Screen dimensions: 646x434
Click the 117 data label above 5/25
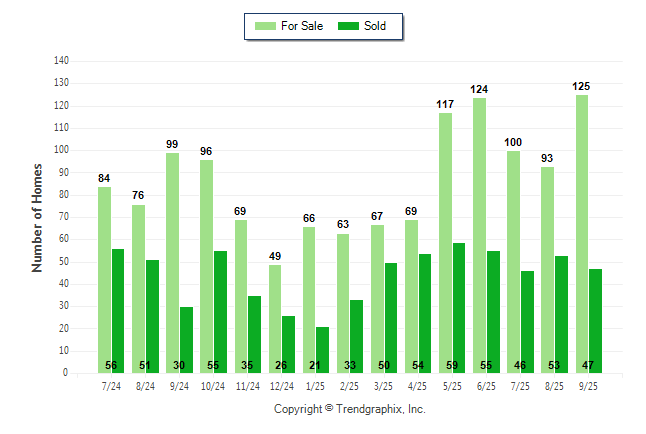click(445, 105)
